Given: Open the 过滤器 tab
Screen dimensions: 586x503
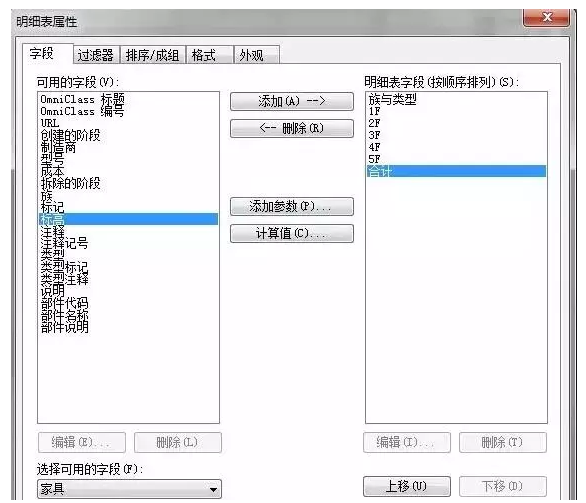Looking at the screenshot, I should (96, 55).
